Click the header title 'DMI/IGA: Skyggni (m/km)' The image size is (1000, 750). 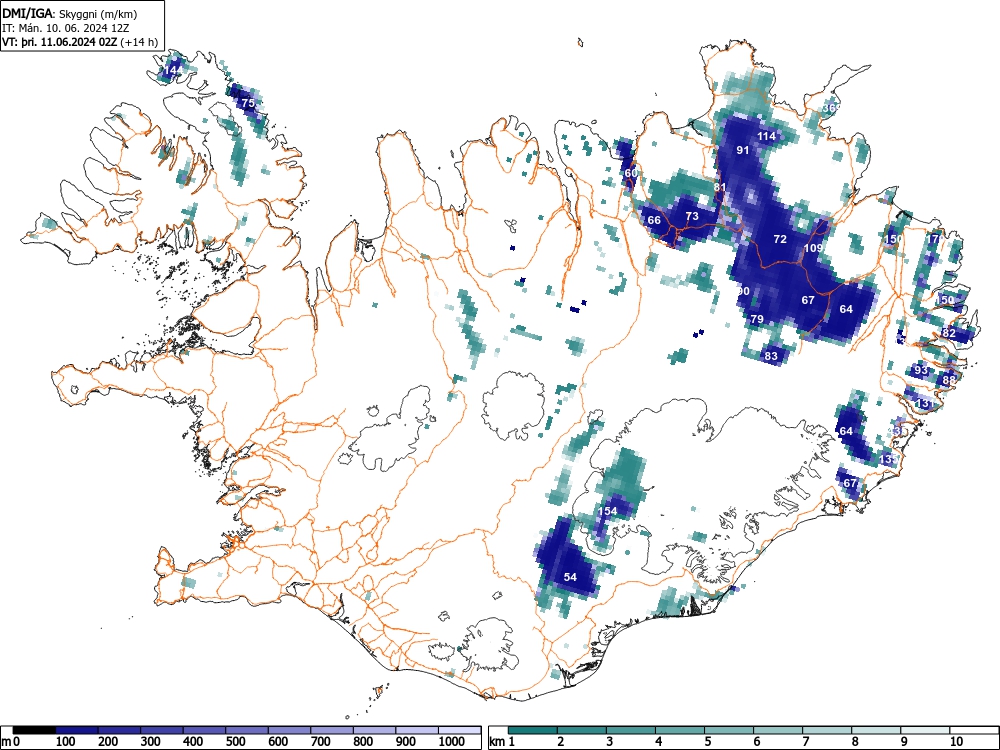[70, 13]
